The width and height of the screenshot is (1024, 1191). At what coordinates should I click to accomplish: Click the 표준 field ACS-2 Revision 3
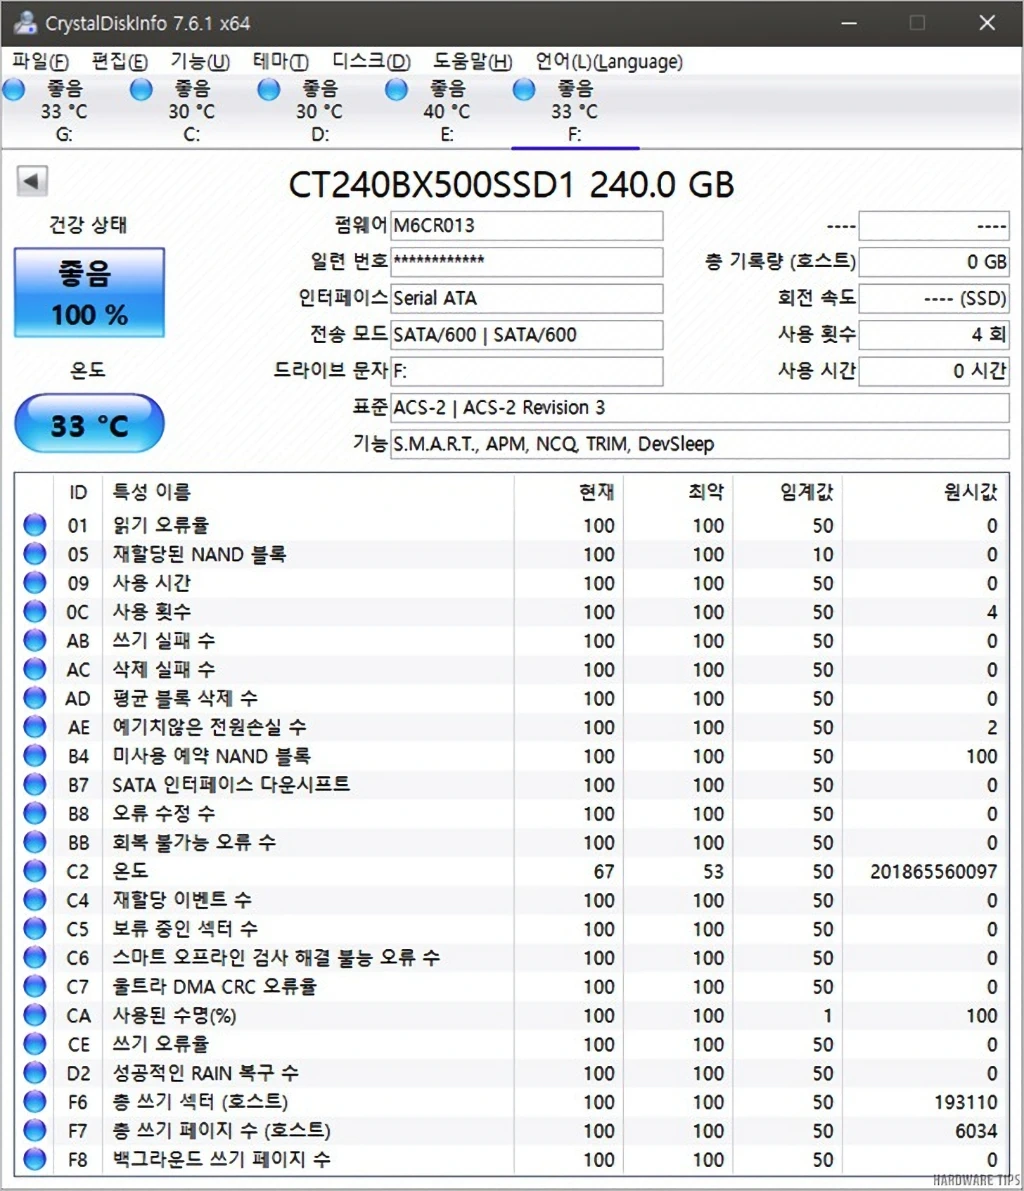click(700, 408)
